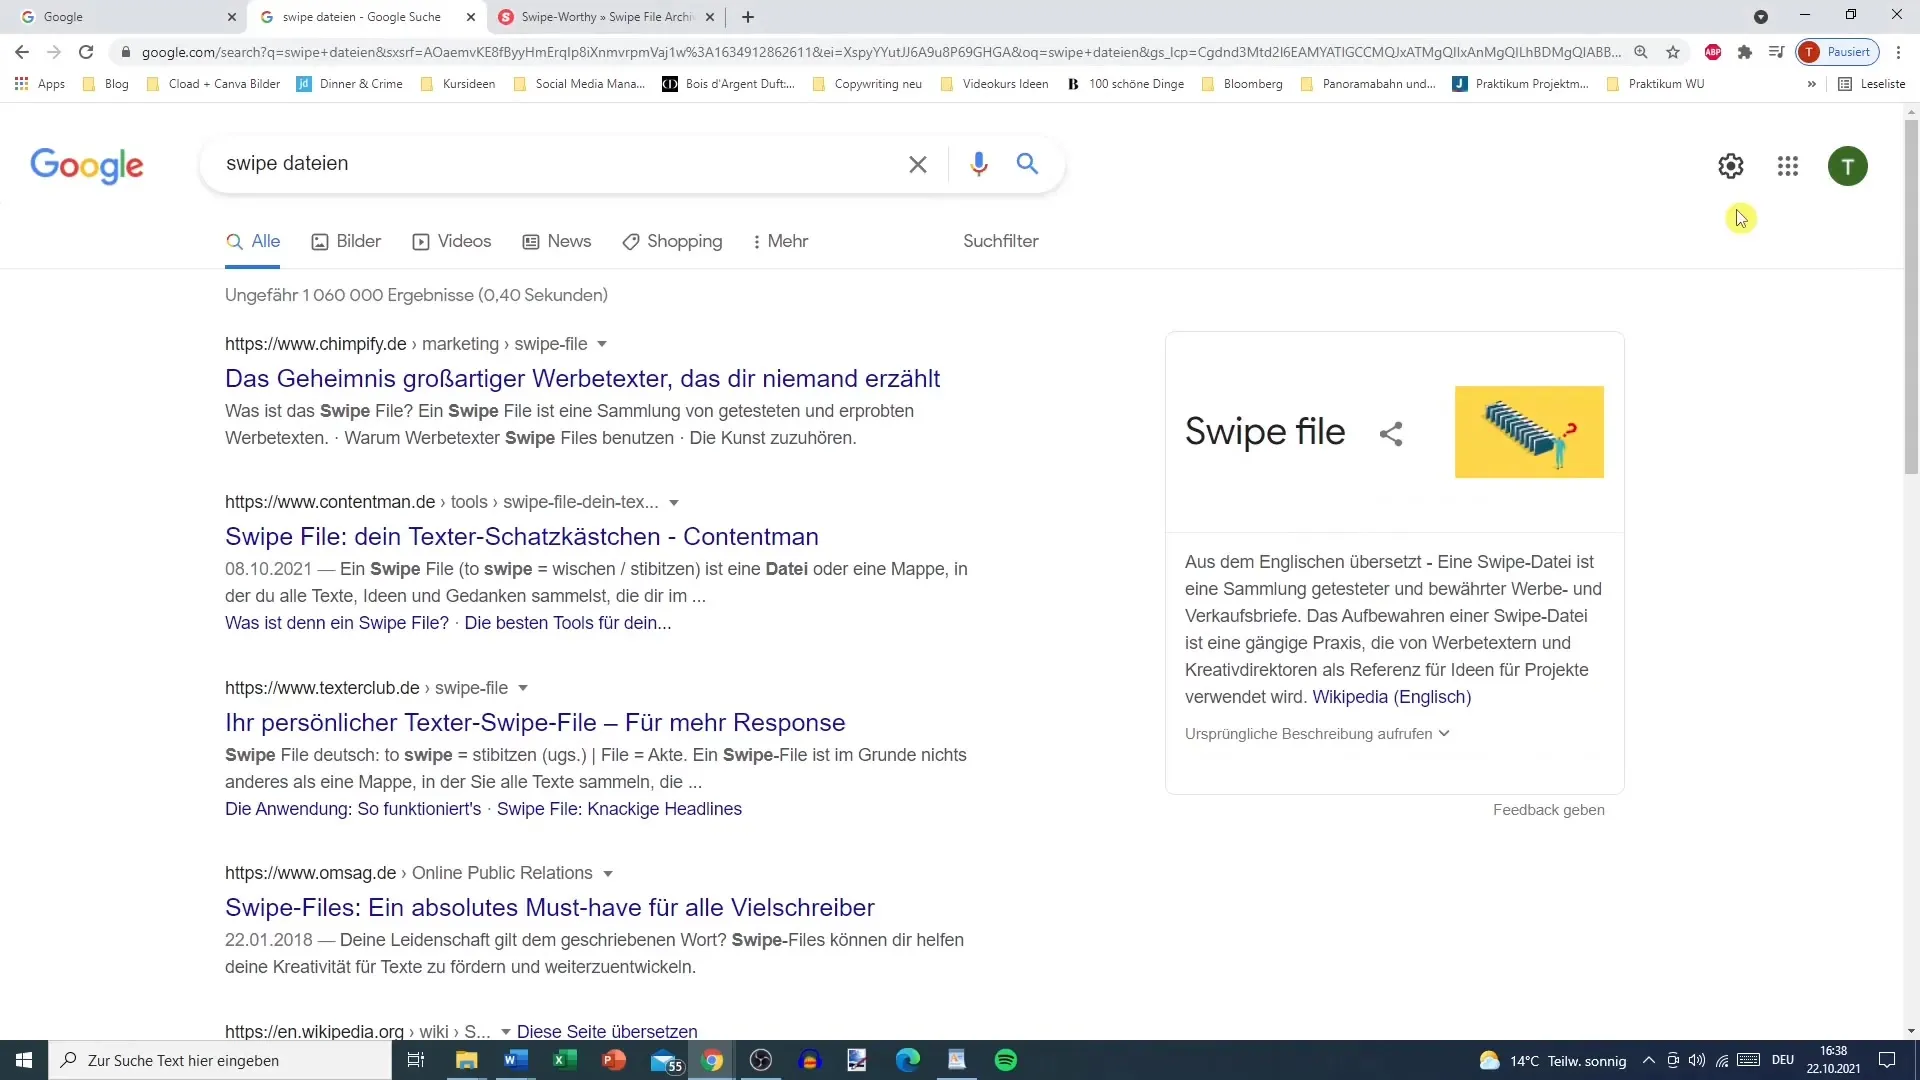The width and height of the screenshot is (1920, 1080).
Task: Open the Leseliste reading list
Action: point(1872,84)
